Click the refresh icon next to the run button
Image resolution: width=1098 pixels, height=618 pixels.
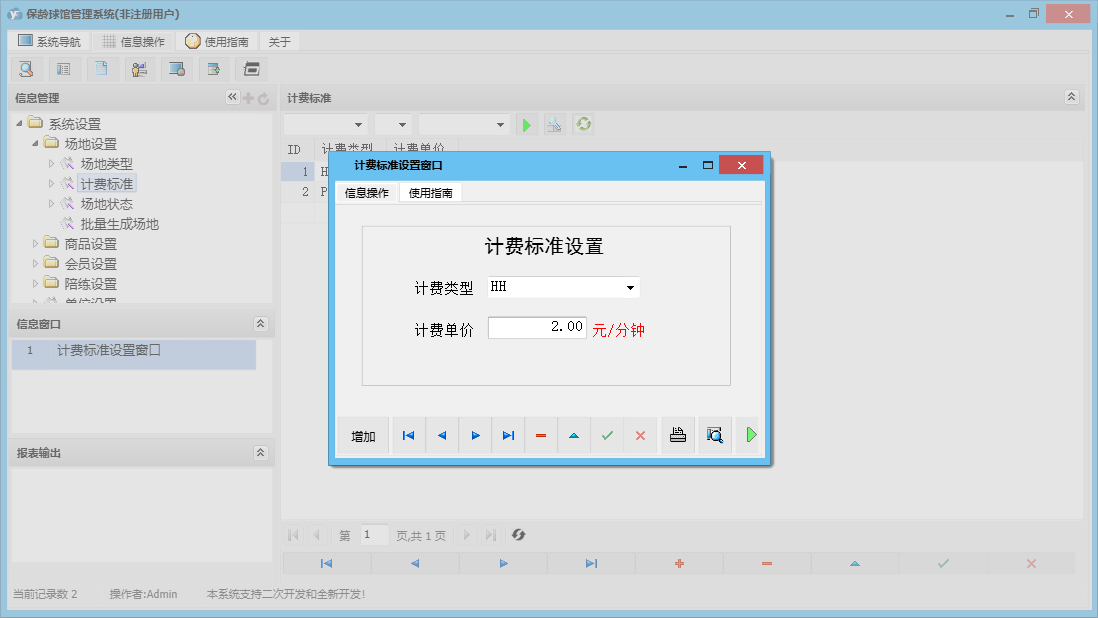pos(583,124)
